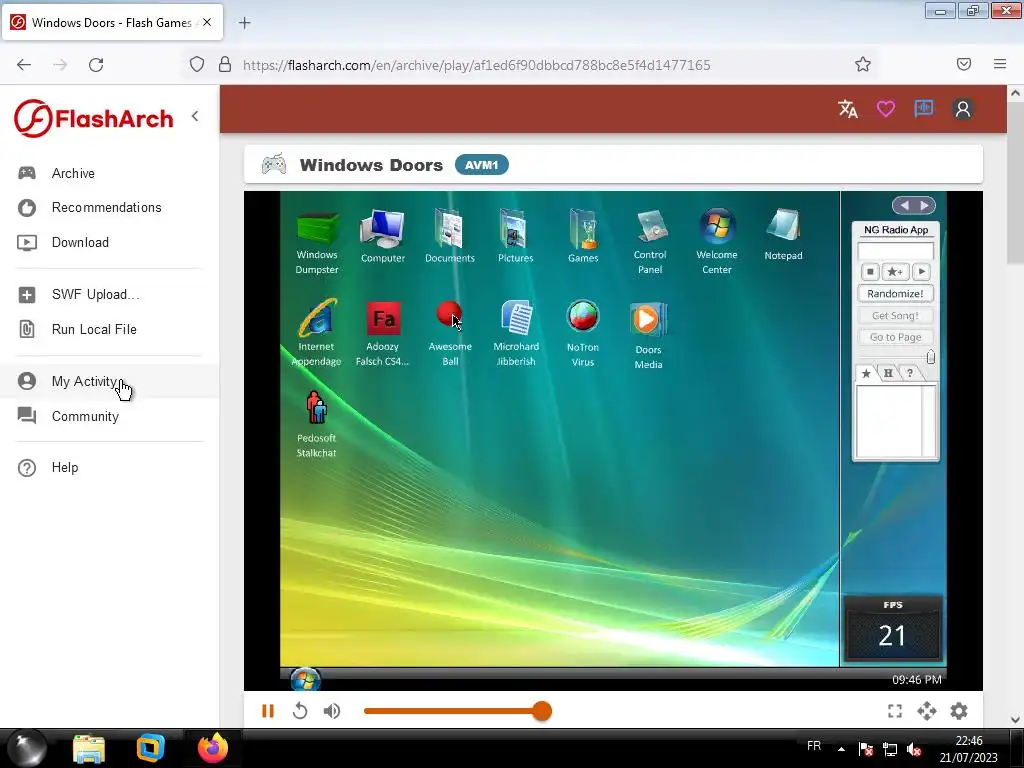Viewport: 1024px width, 768px height.
Task: Click the NG Radio song input field
Action: [895, 251]
